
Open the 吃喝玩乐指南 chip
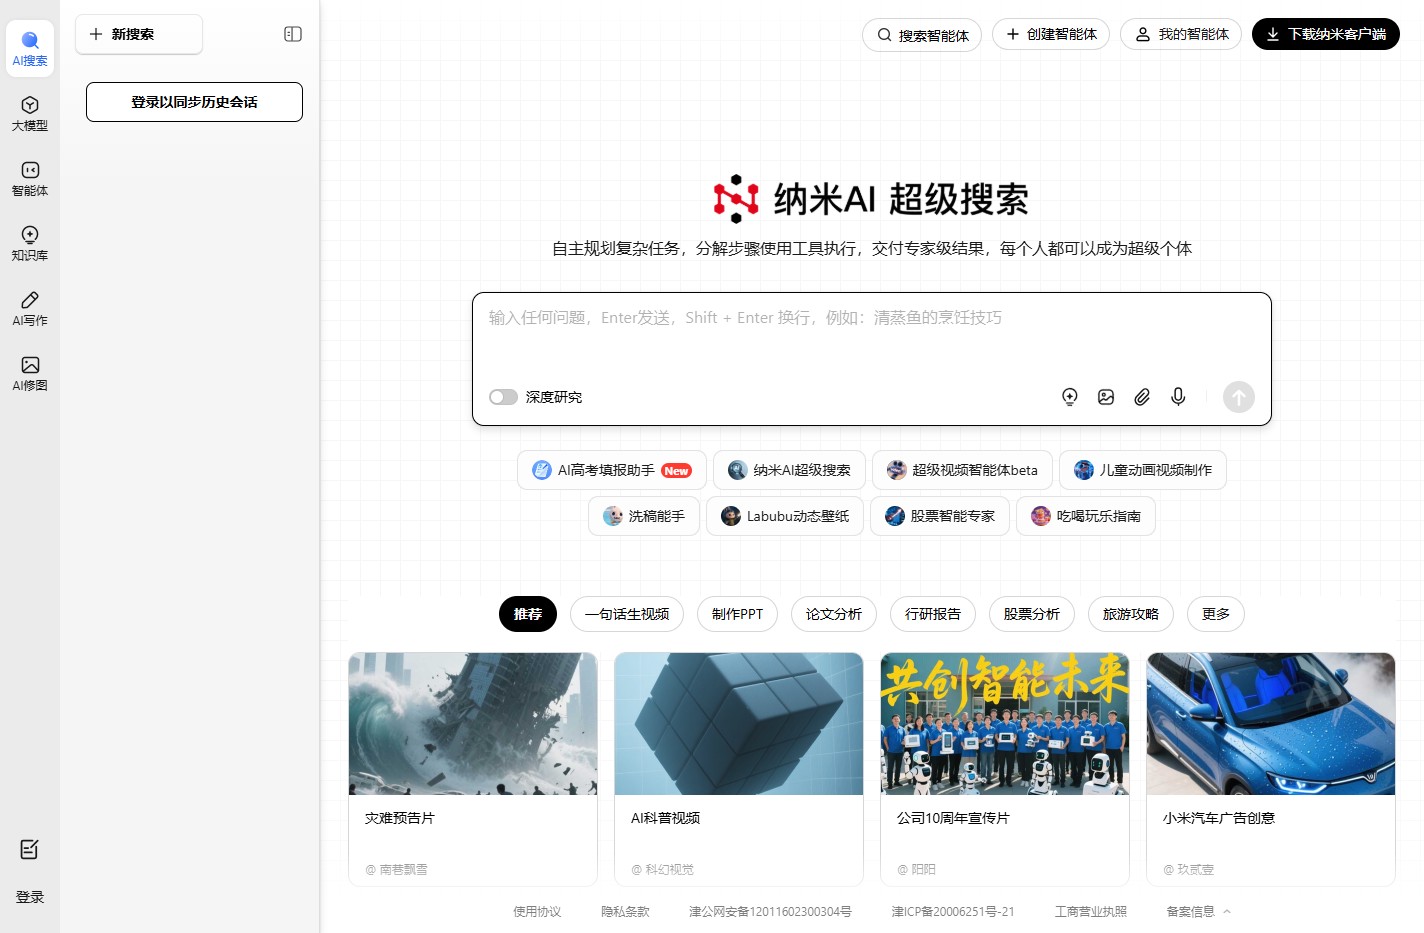tap(1086, 516)
